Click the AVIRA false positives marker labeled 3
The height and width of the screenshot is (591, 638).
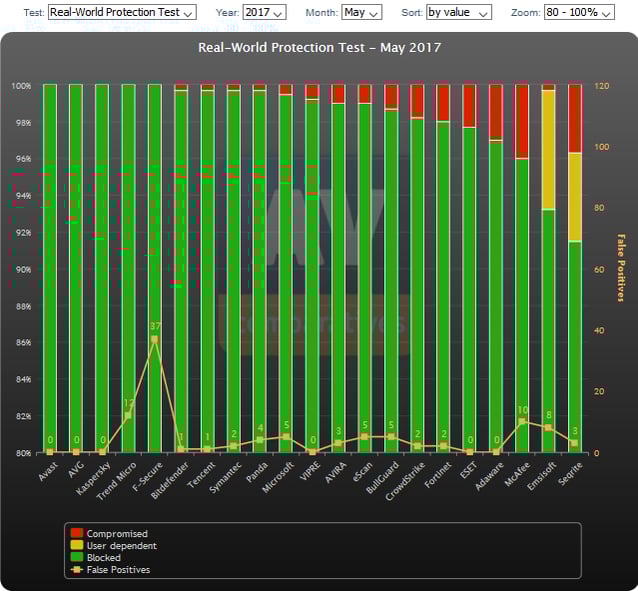(338, 443)
